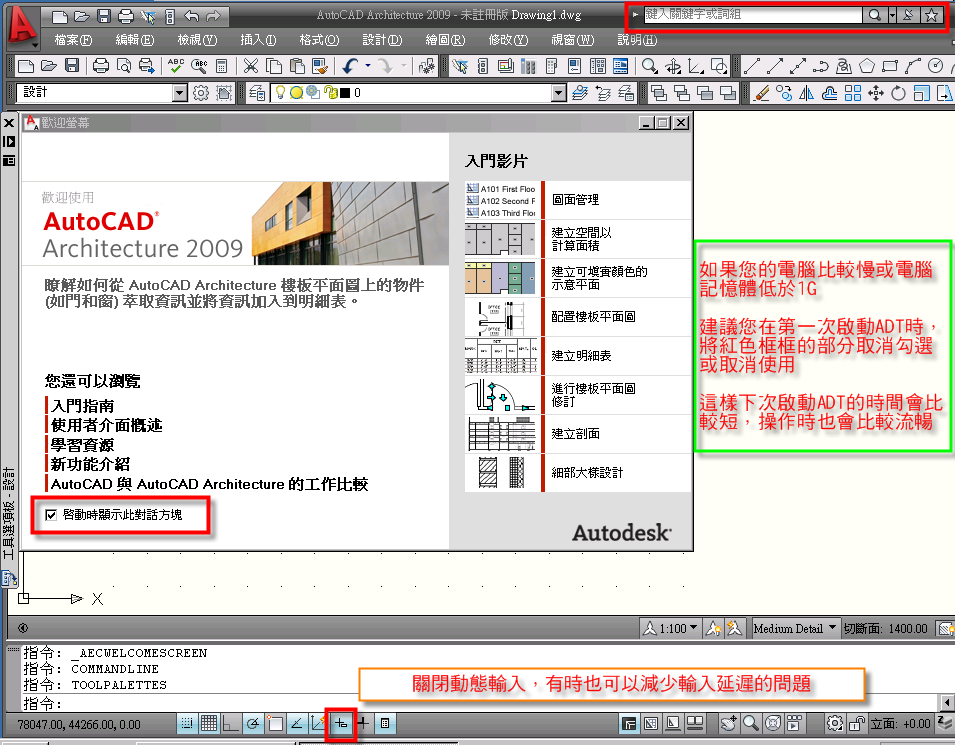Click the black layer color swatch
The image size is (955, 745).
point(345,93)
